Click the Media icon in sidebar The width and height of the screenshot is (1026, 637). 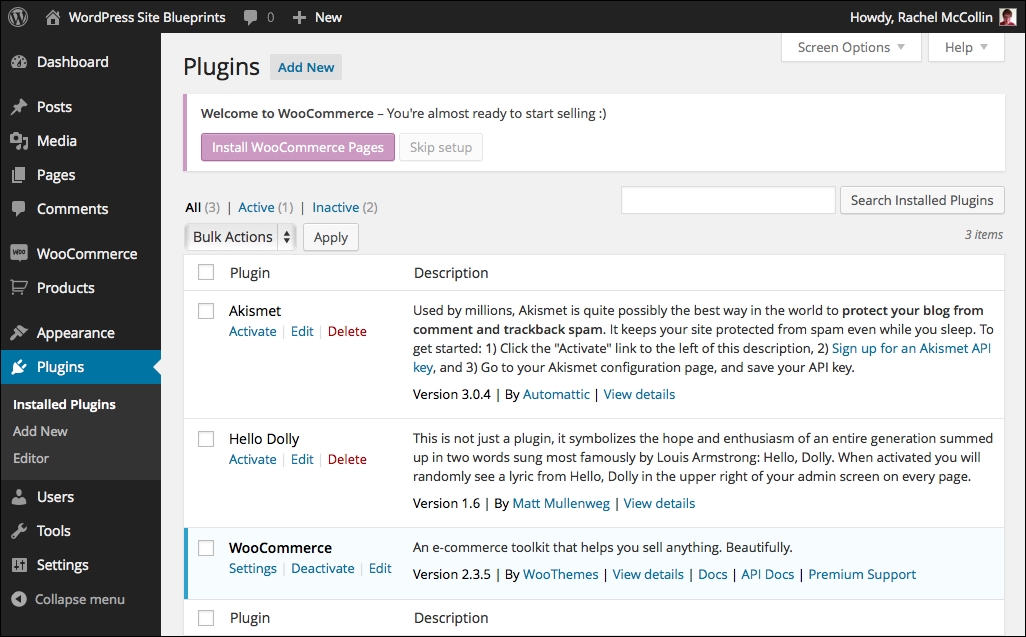19,141
